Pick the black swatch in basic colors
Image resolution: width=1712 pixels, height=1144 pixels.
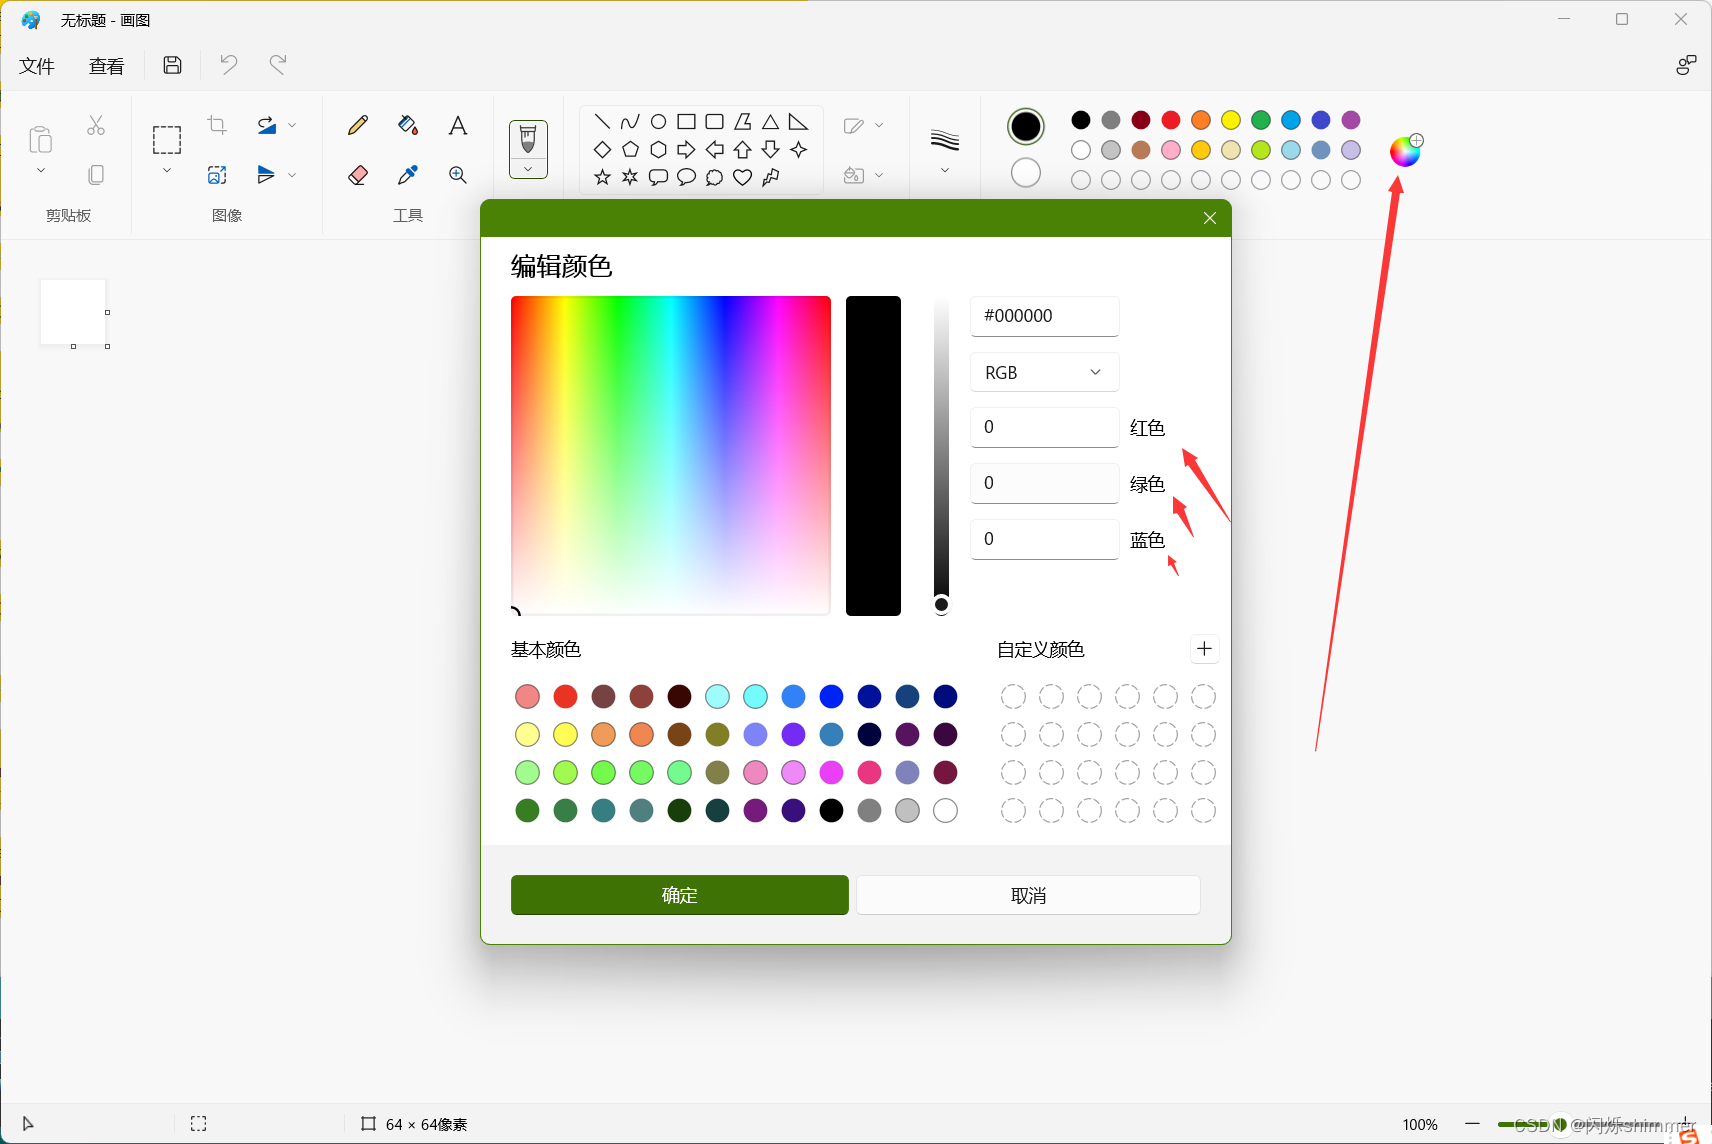click(831, 810)
